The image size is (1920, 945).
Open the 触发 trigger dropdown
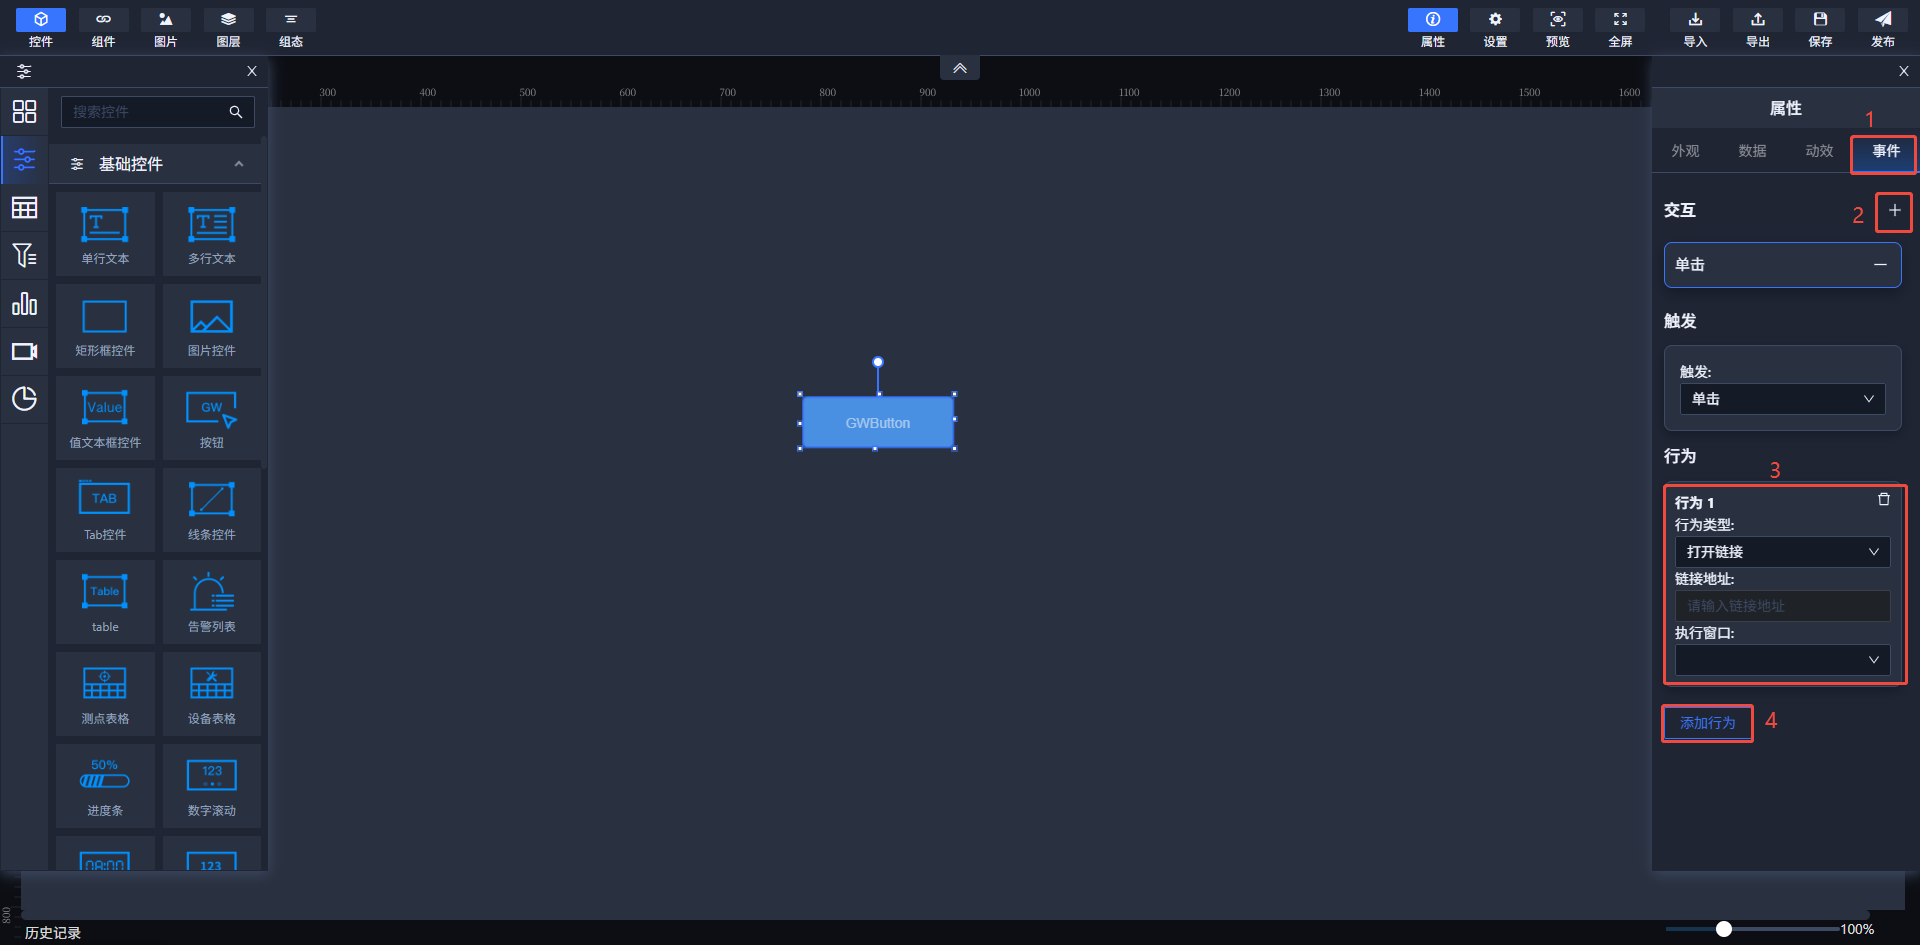click(x=1782, y=399)
